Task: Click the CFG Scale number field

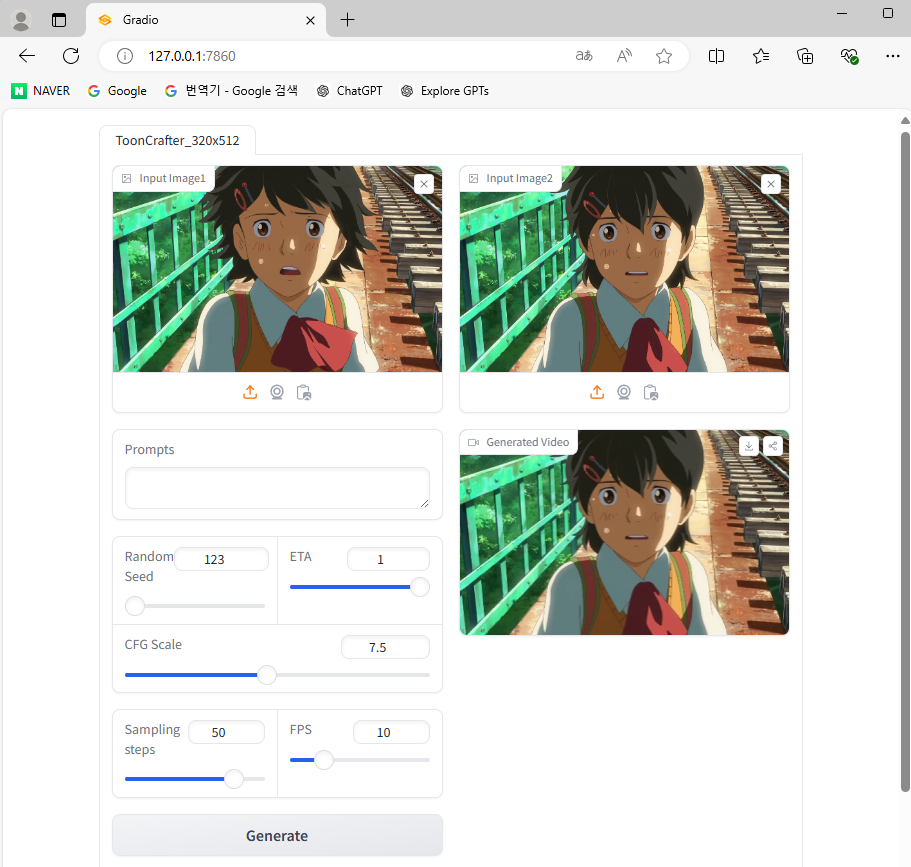Action: coord(385,647)
